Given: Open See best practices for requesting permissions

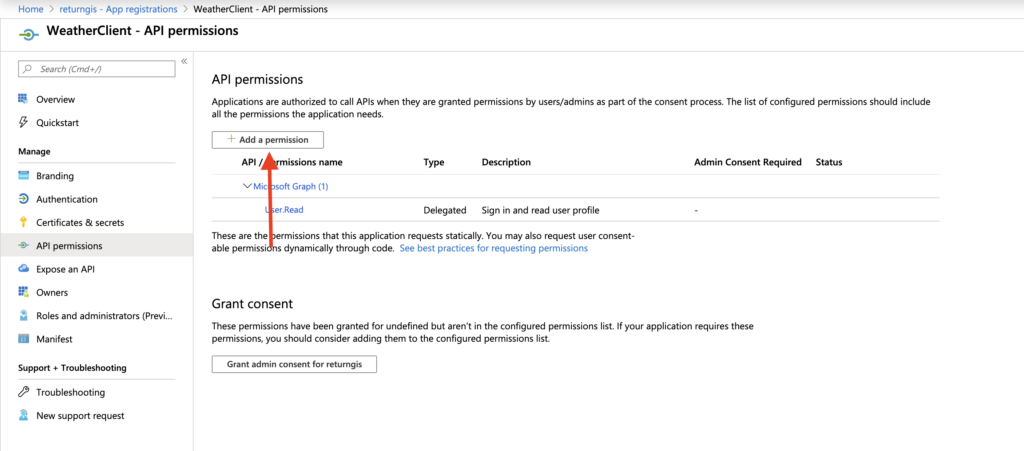Looking at the screenshot, I should (x=494, y=249).
